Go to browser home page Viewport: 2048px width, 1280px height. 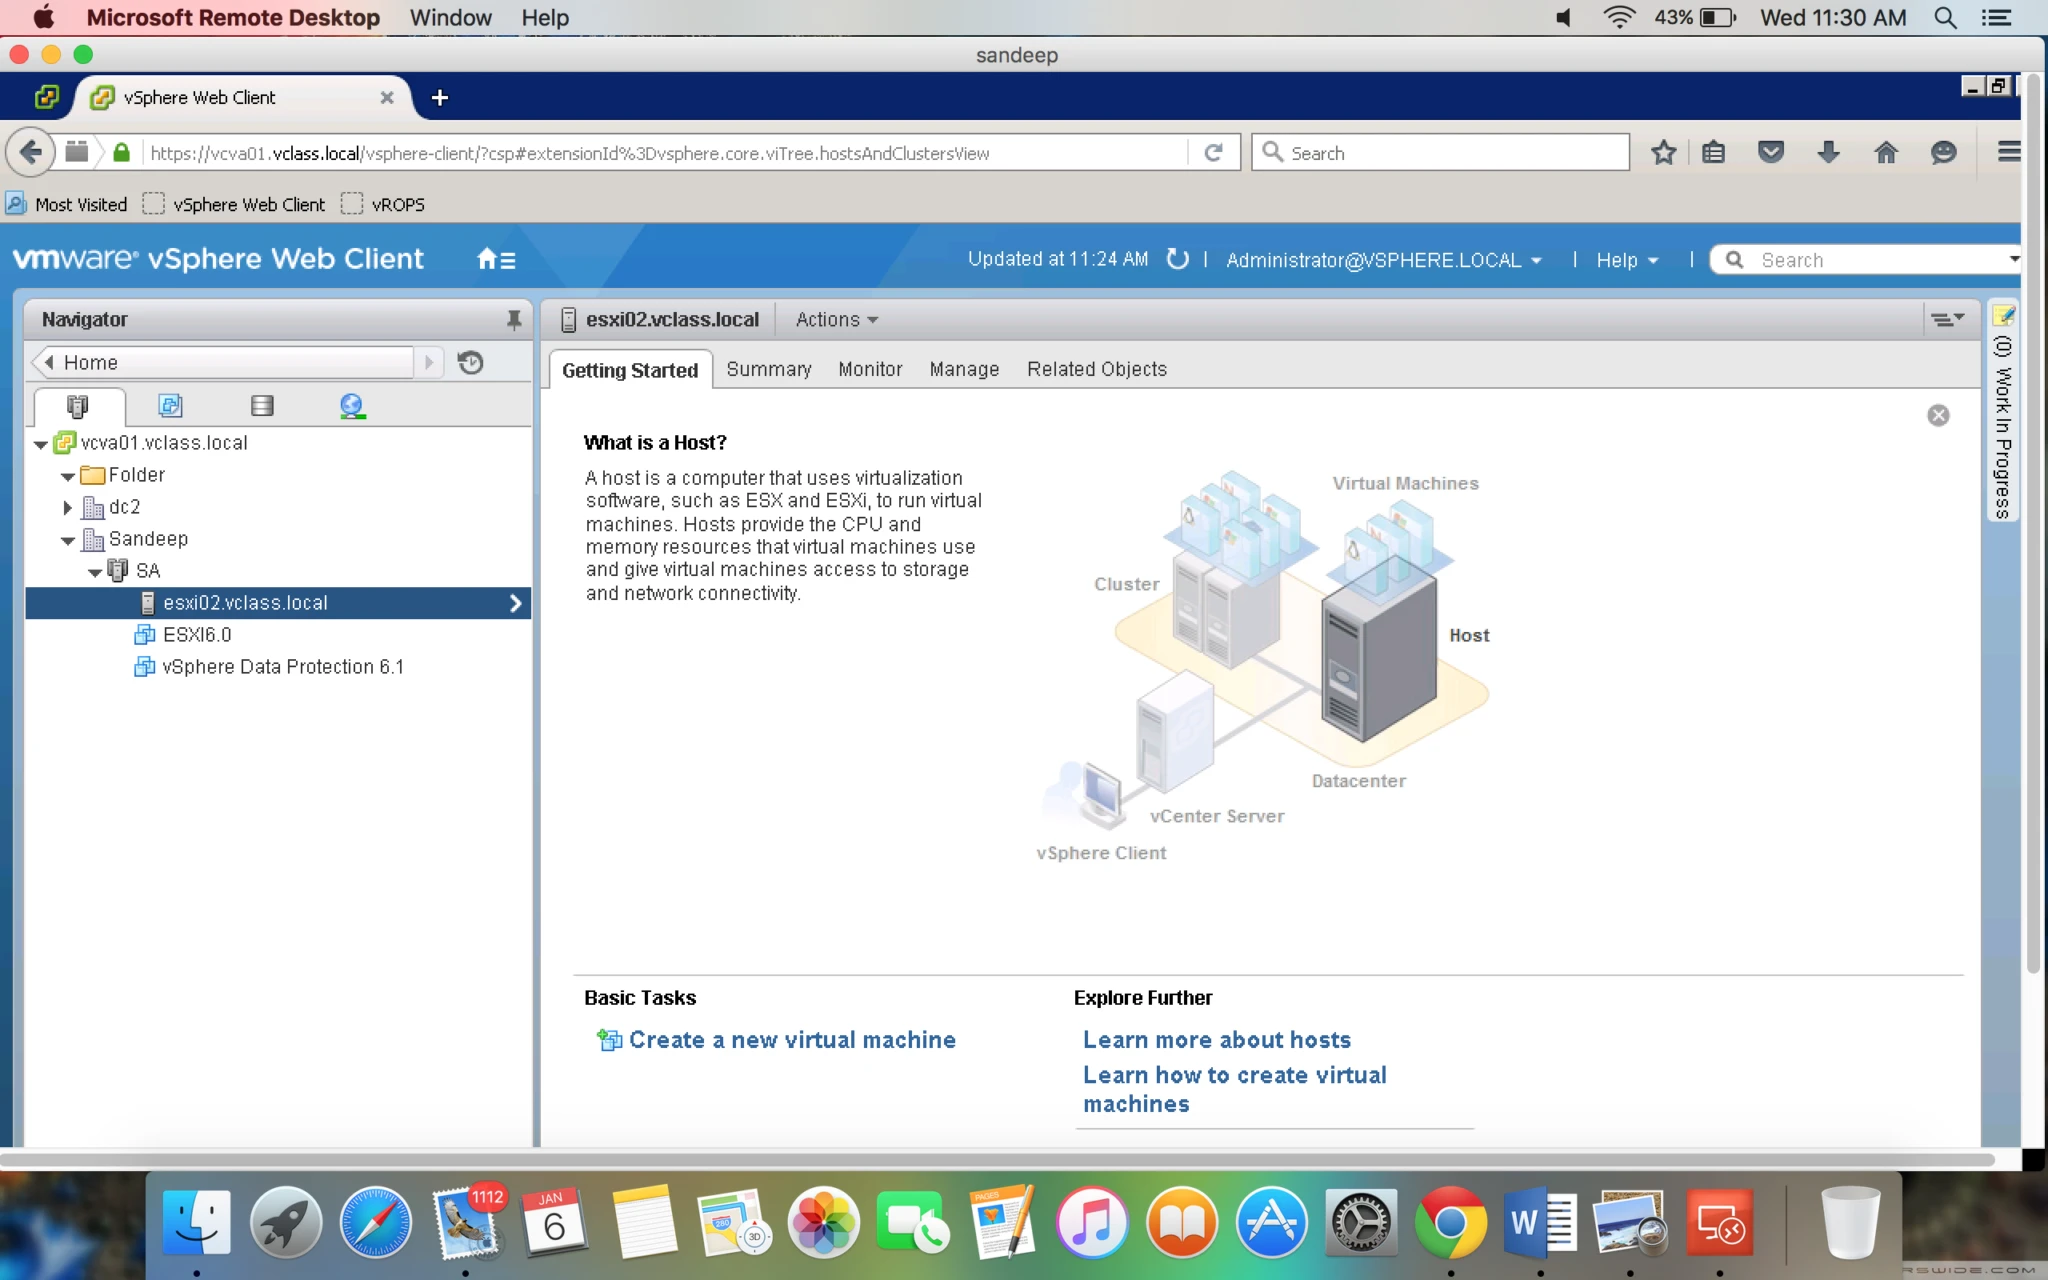coord(1886,152)
